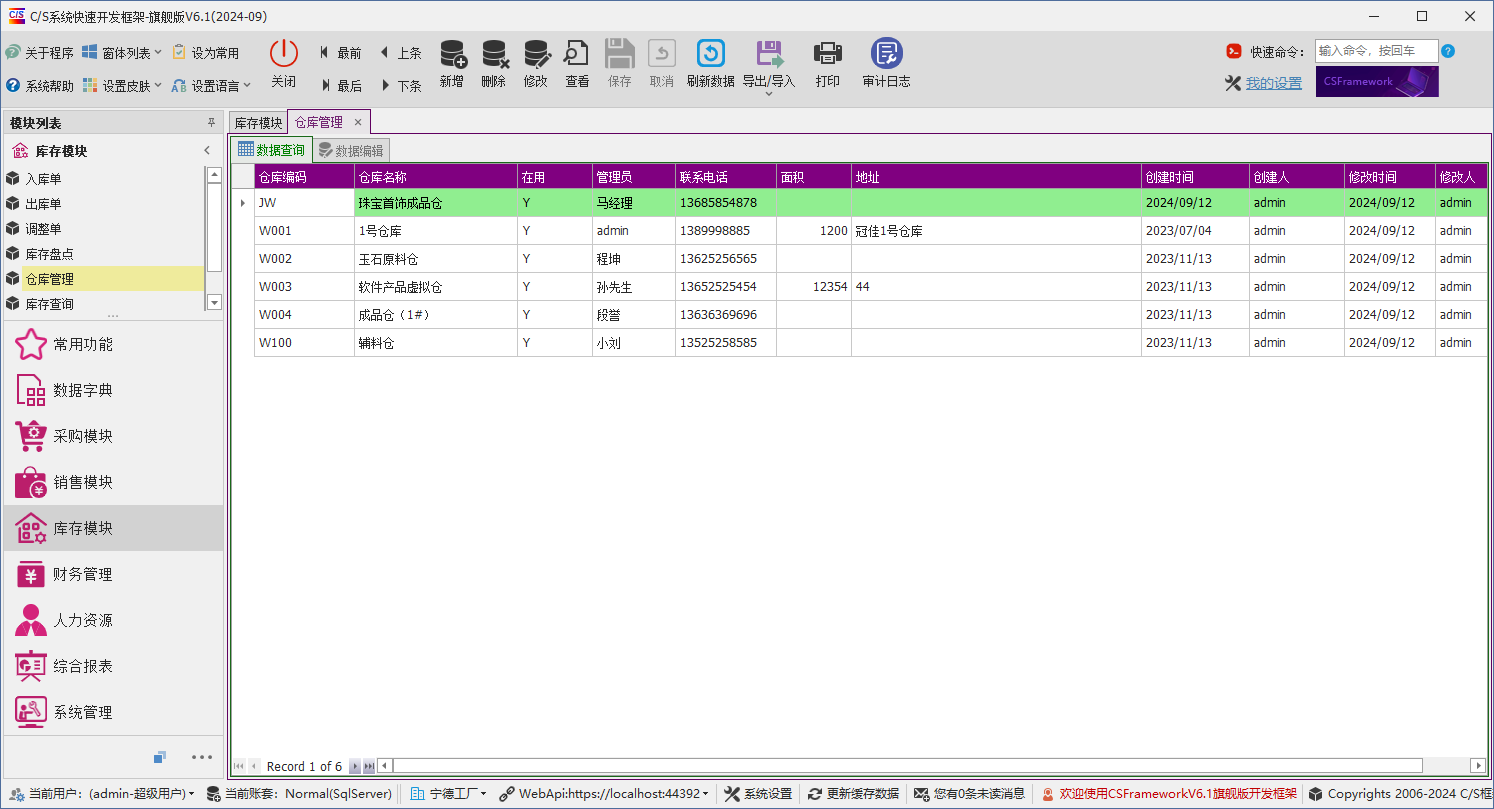The image size is (1494, 809).
Task: Go to first record with 最前
Action: pyautogui.click(x=341, y=53)
